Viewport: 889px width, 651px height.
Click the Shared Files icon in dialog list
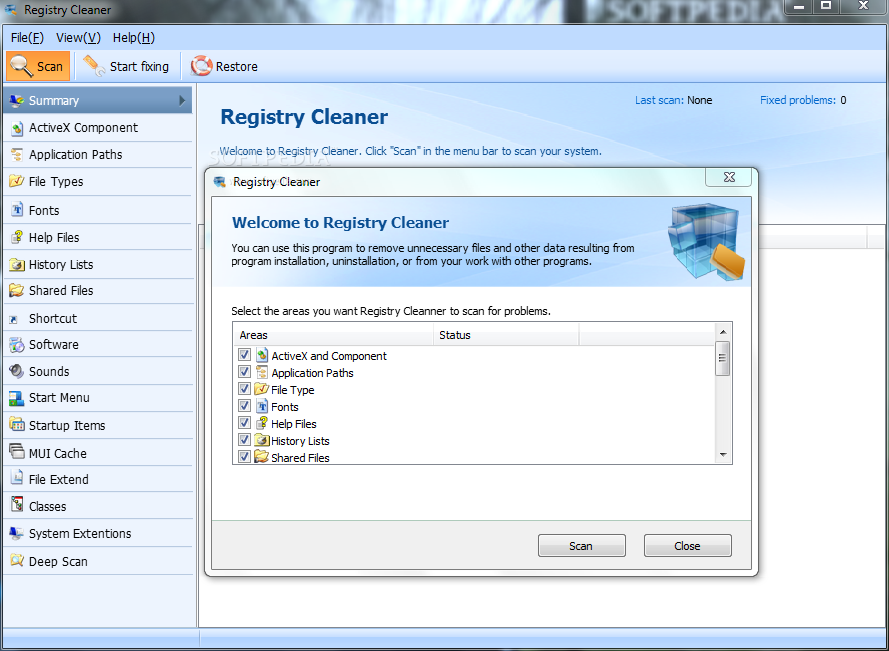pos(261,456)
